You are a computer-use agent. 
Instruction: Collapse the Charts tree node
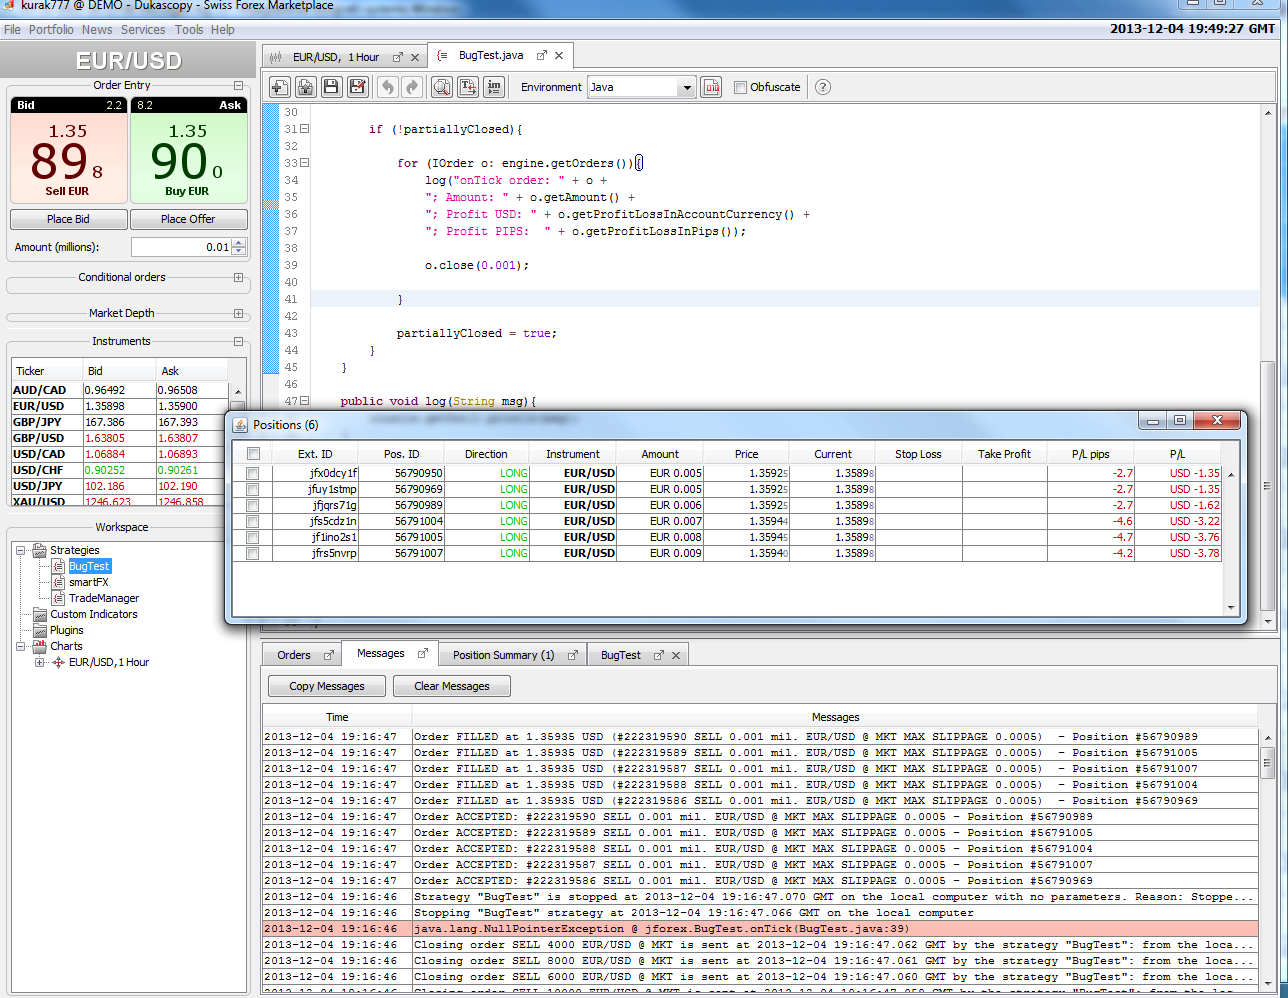(22, 646)
